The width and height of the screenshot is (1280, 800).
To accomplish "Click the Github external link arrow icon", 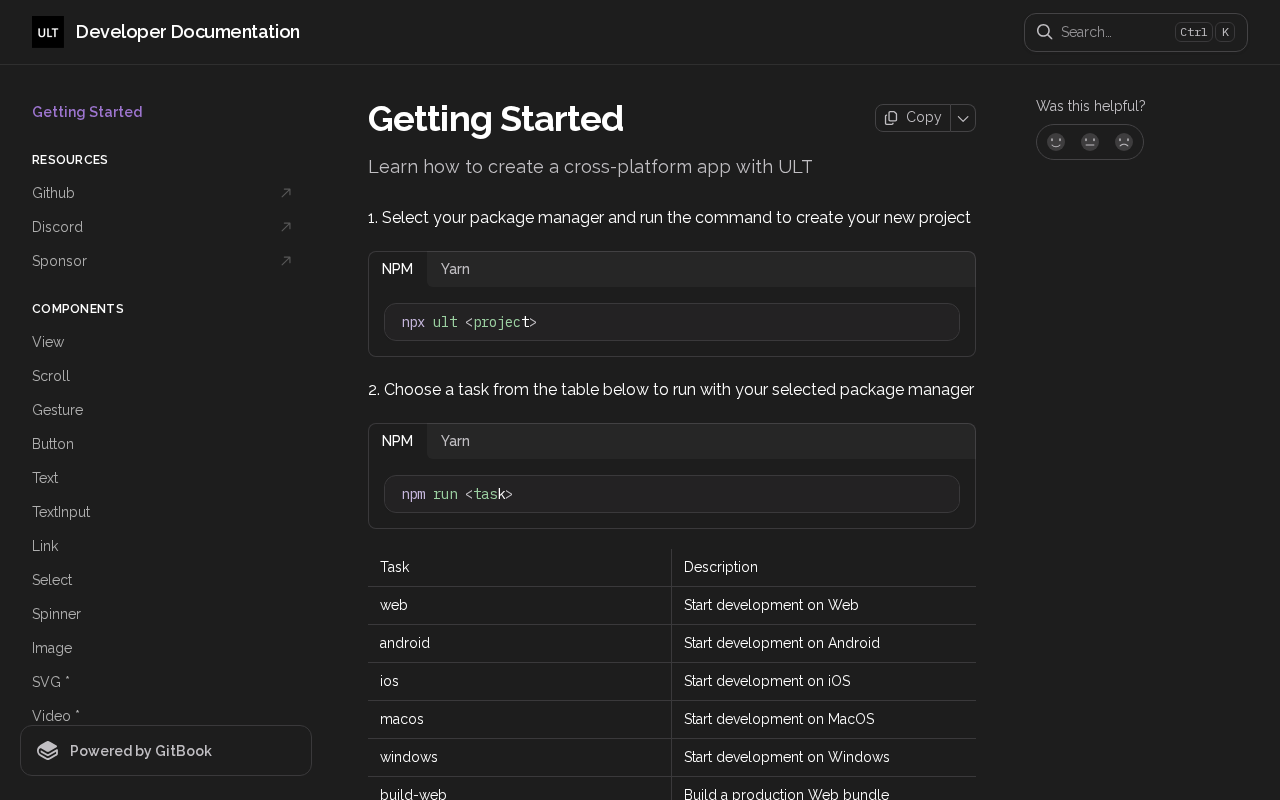I will [x=286, y=193].
